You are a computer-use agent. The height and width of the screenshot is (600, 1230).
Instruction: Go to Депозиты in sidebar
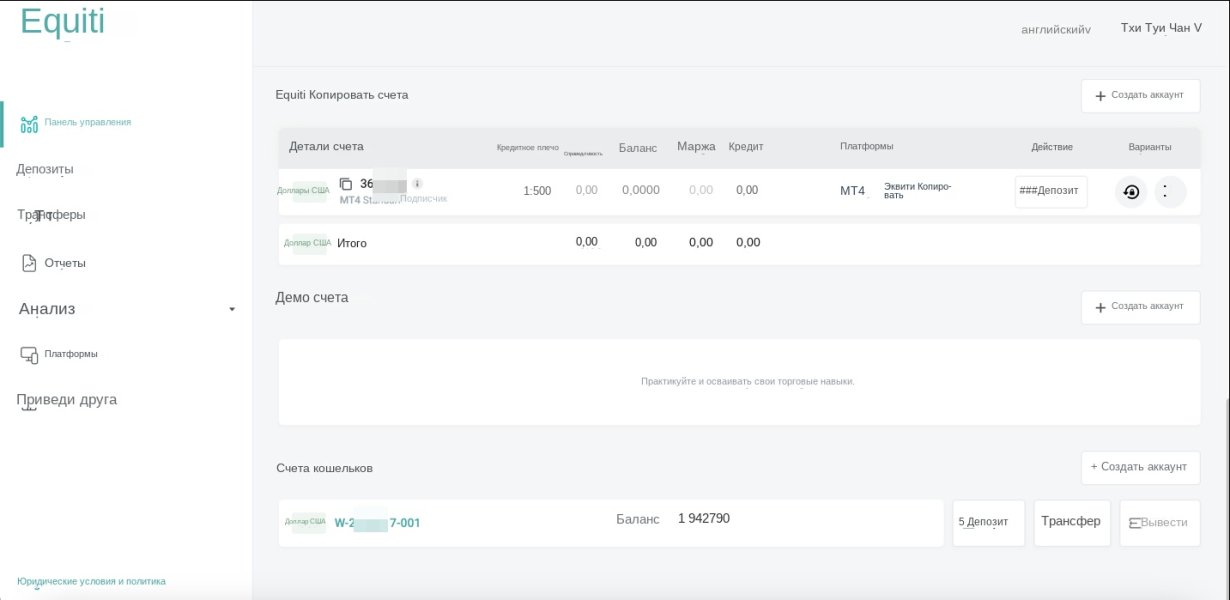[x=45, y=169]
